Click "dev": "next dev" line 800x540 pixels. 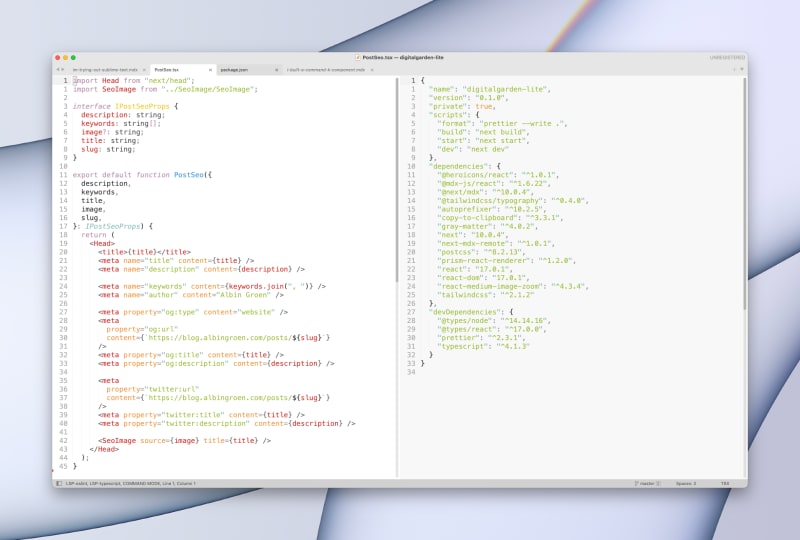click(x=473, y=149)
